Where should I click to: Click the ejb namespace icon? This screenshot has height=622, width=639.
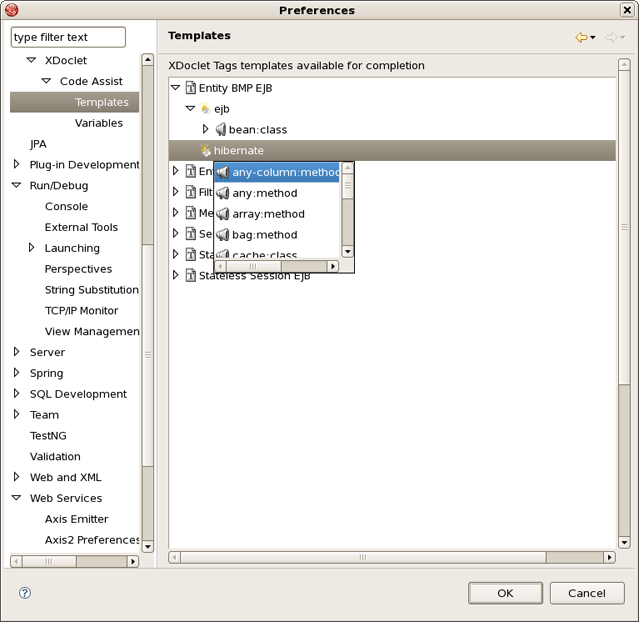click(205, 109)
